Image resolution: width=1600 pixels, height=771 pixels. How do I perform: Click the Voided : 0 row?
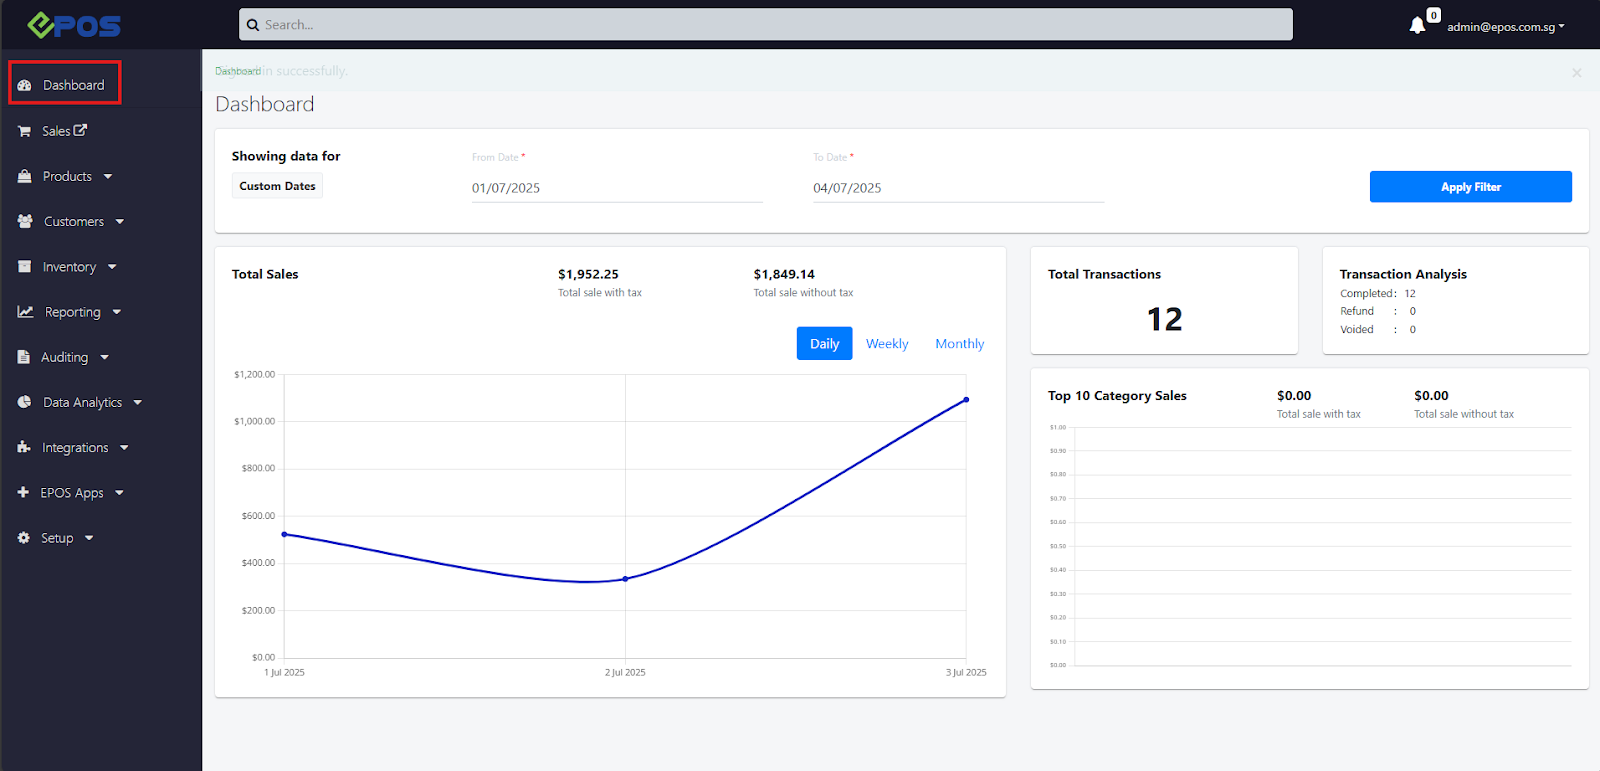(1378, 329)
